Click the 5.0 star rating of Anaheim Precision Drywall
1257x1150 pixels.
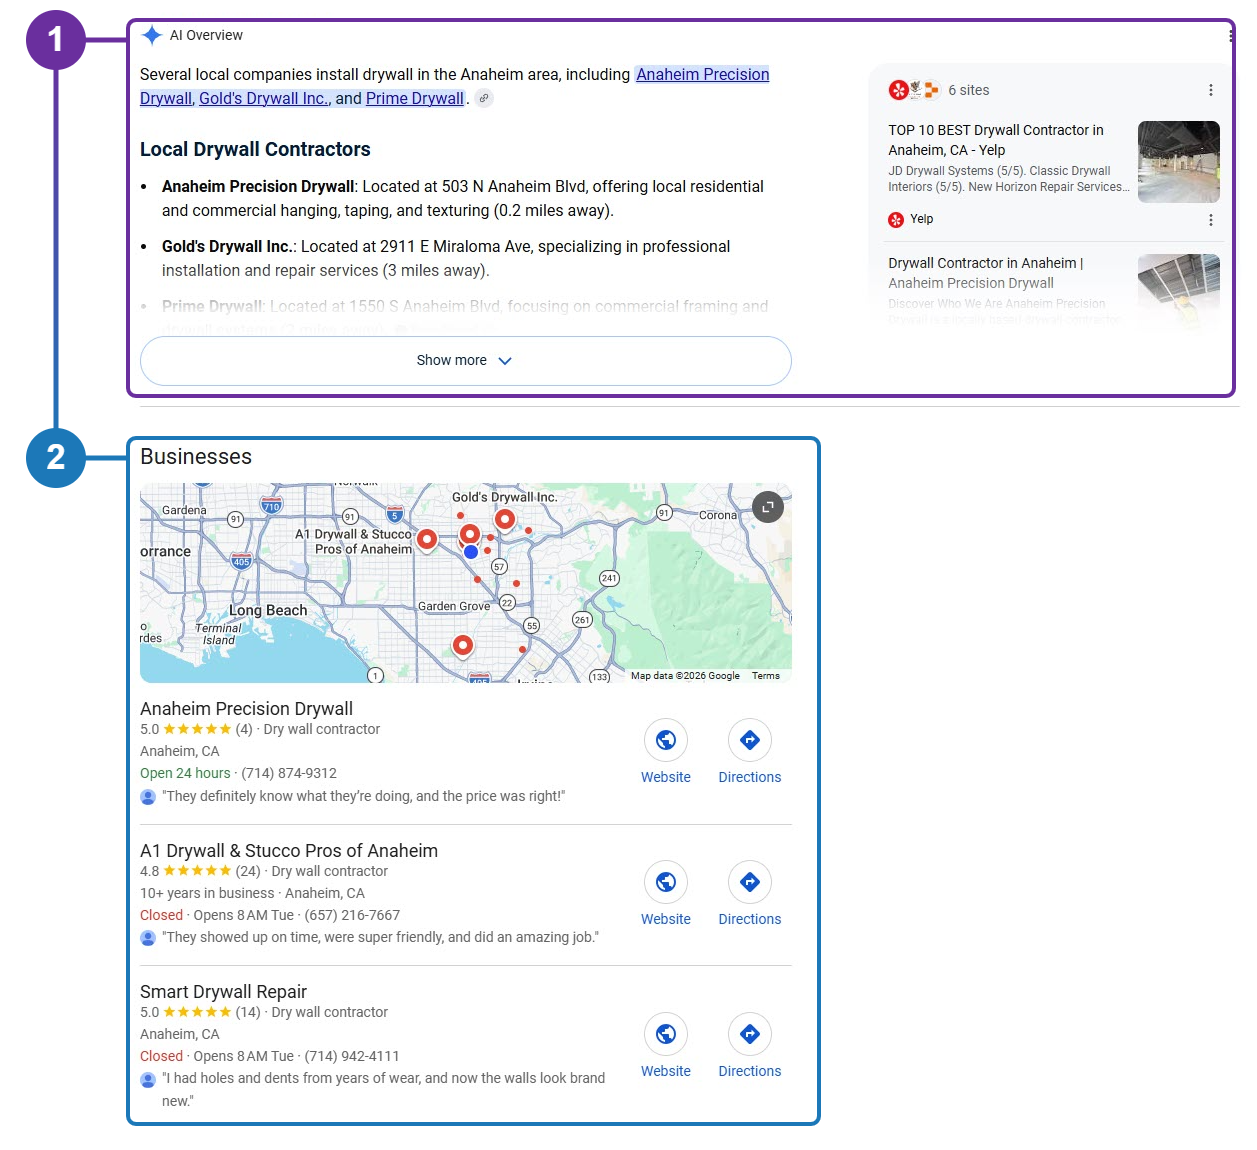[x=197, y=729]
